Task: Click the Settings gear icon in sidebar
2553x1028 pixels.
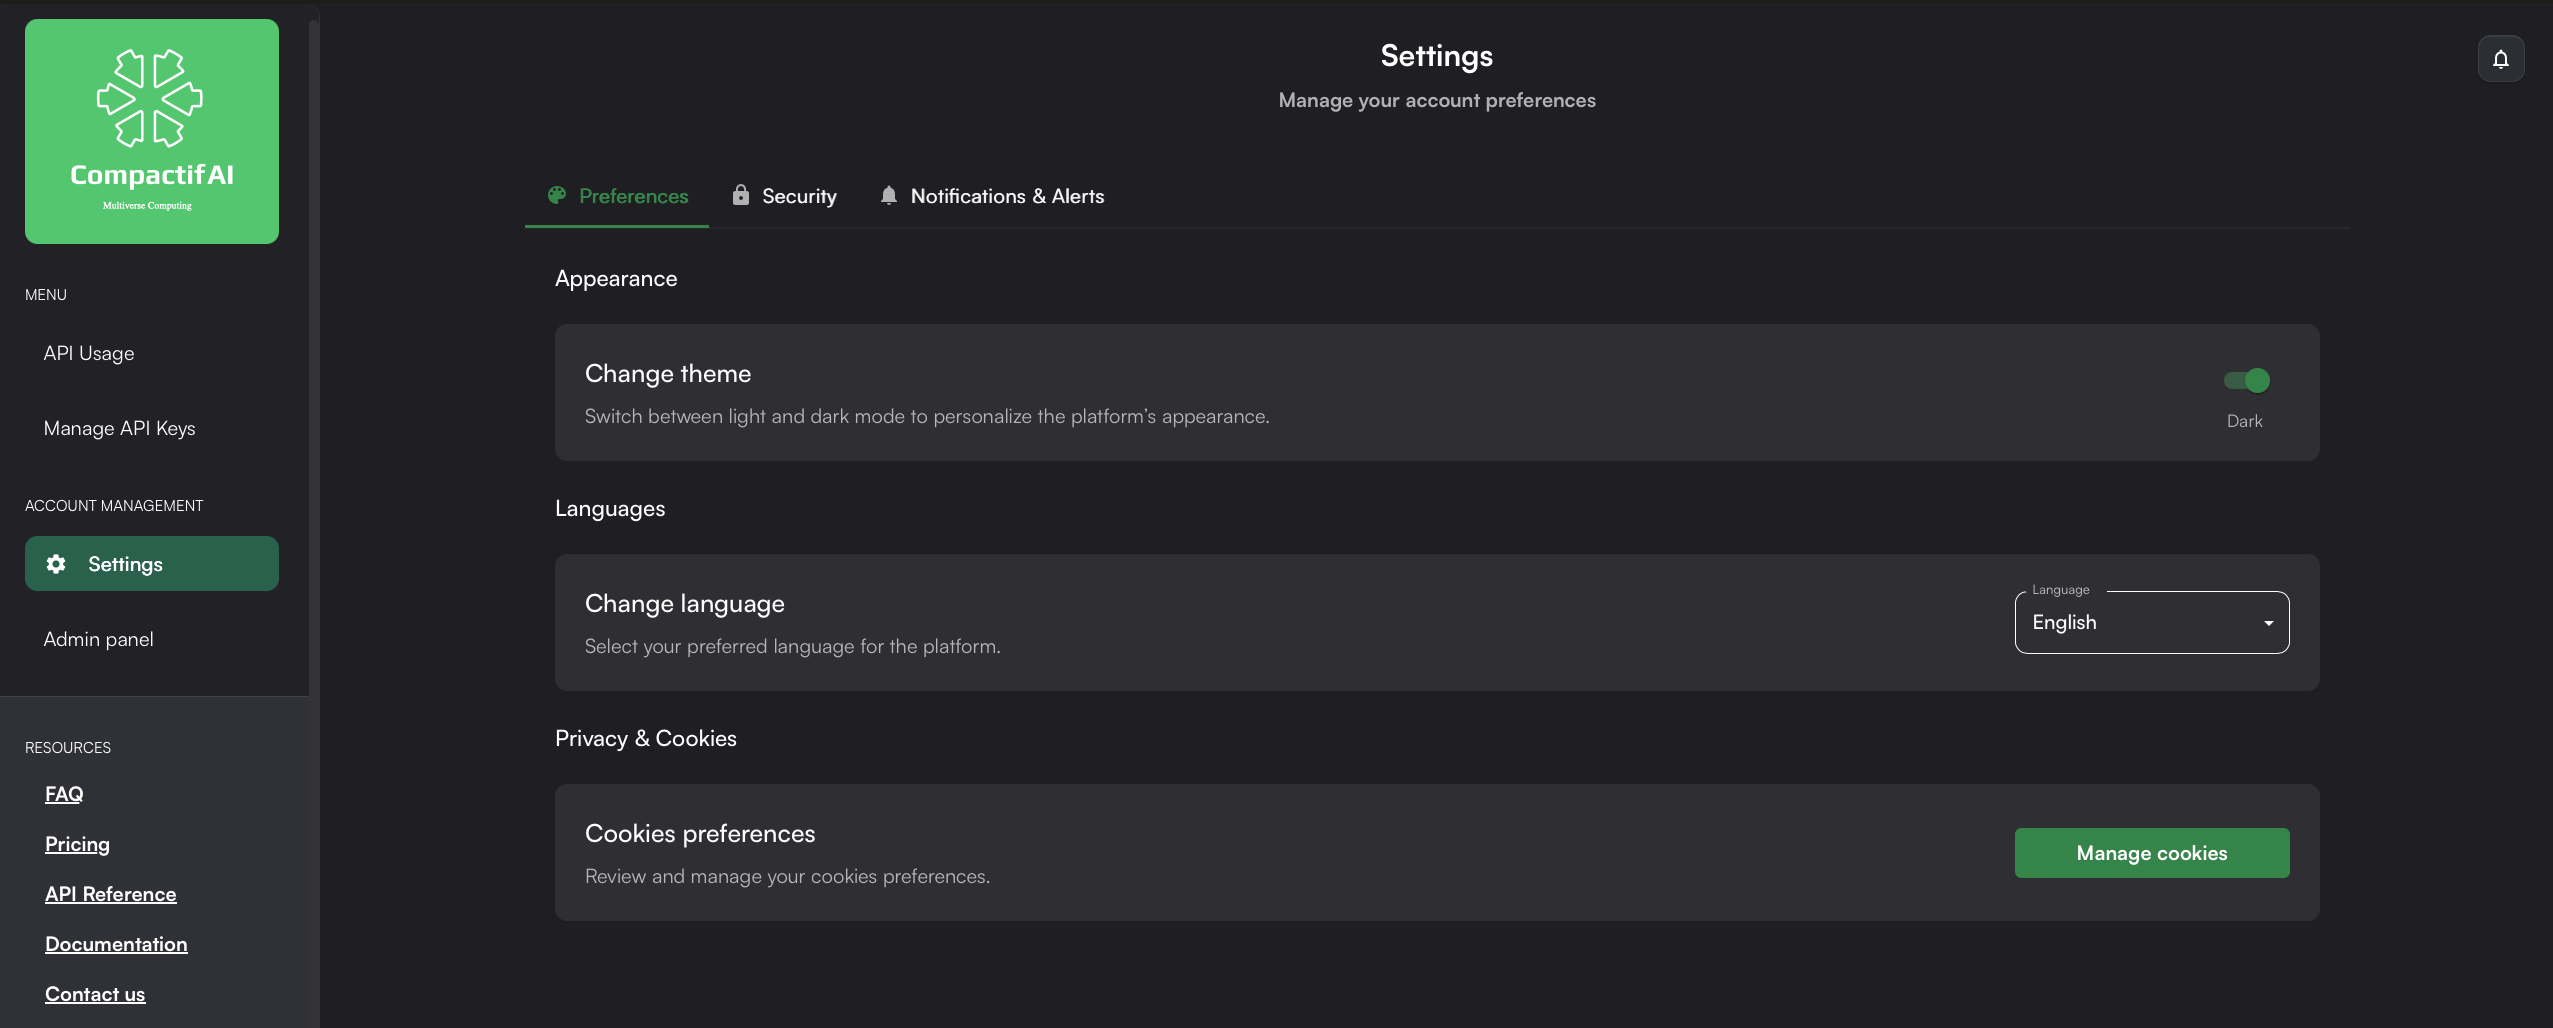Action: [x=56, y=564]
